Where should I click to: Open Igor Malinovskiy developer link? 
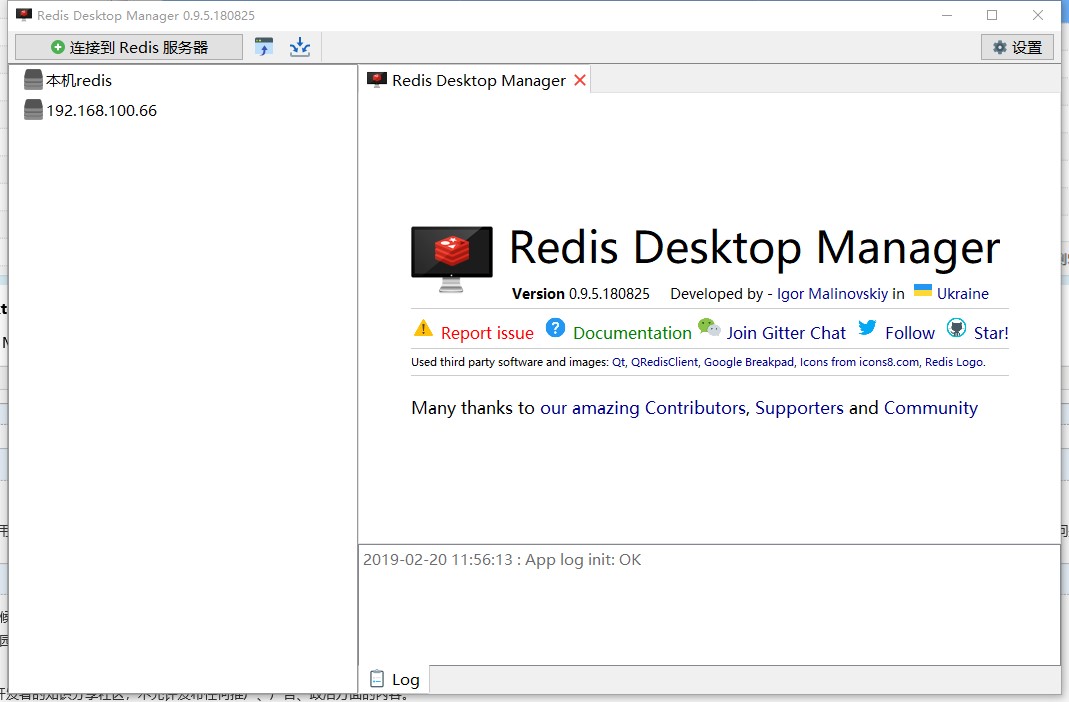[832, 294]
